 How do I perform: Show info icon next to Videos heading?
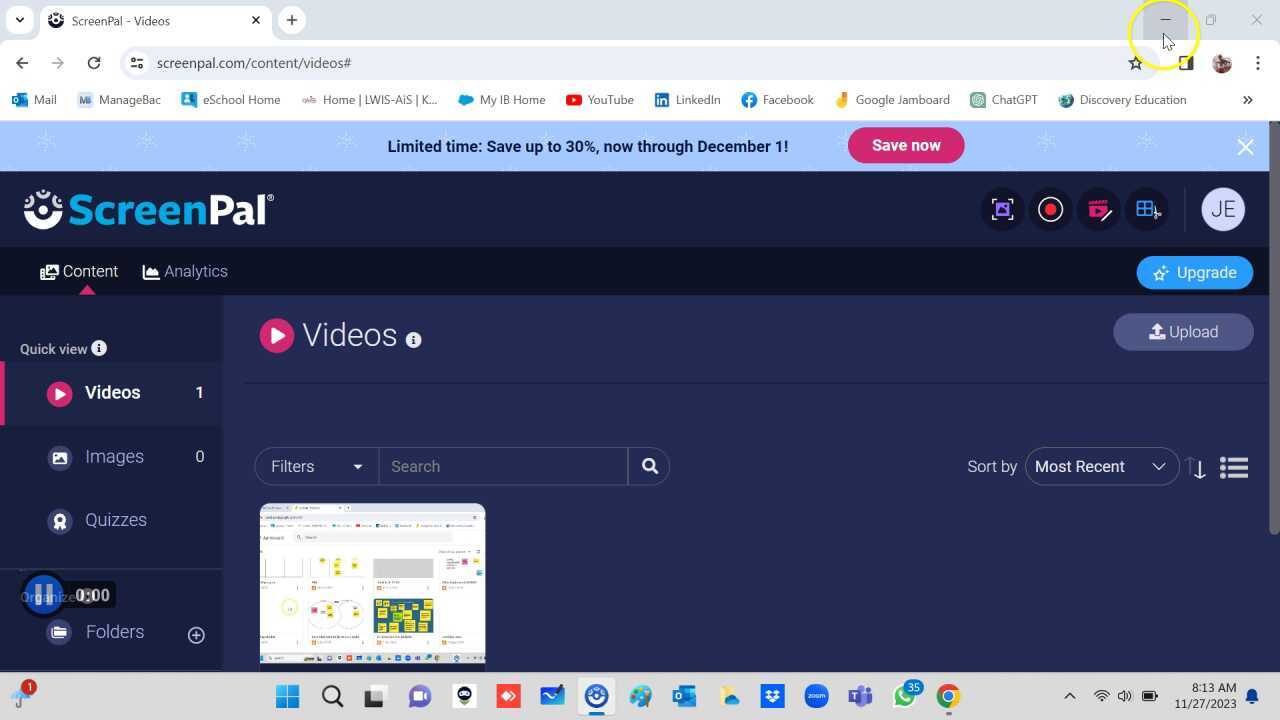413,340
